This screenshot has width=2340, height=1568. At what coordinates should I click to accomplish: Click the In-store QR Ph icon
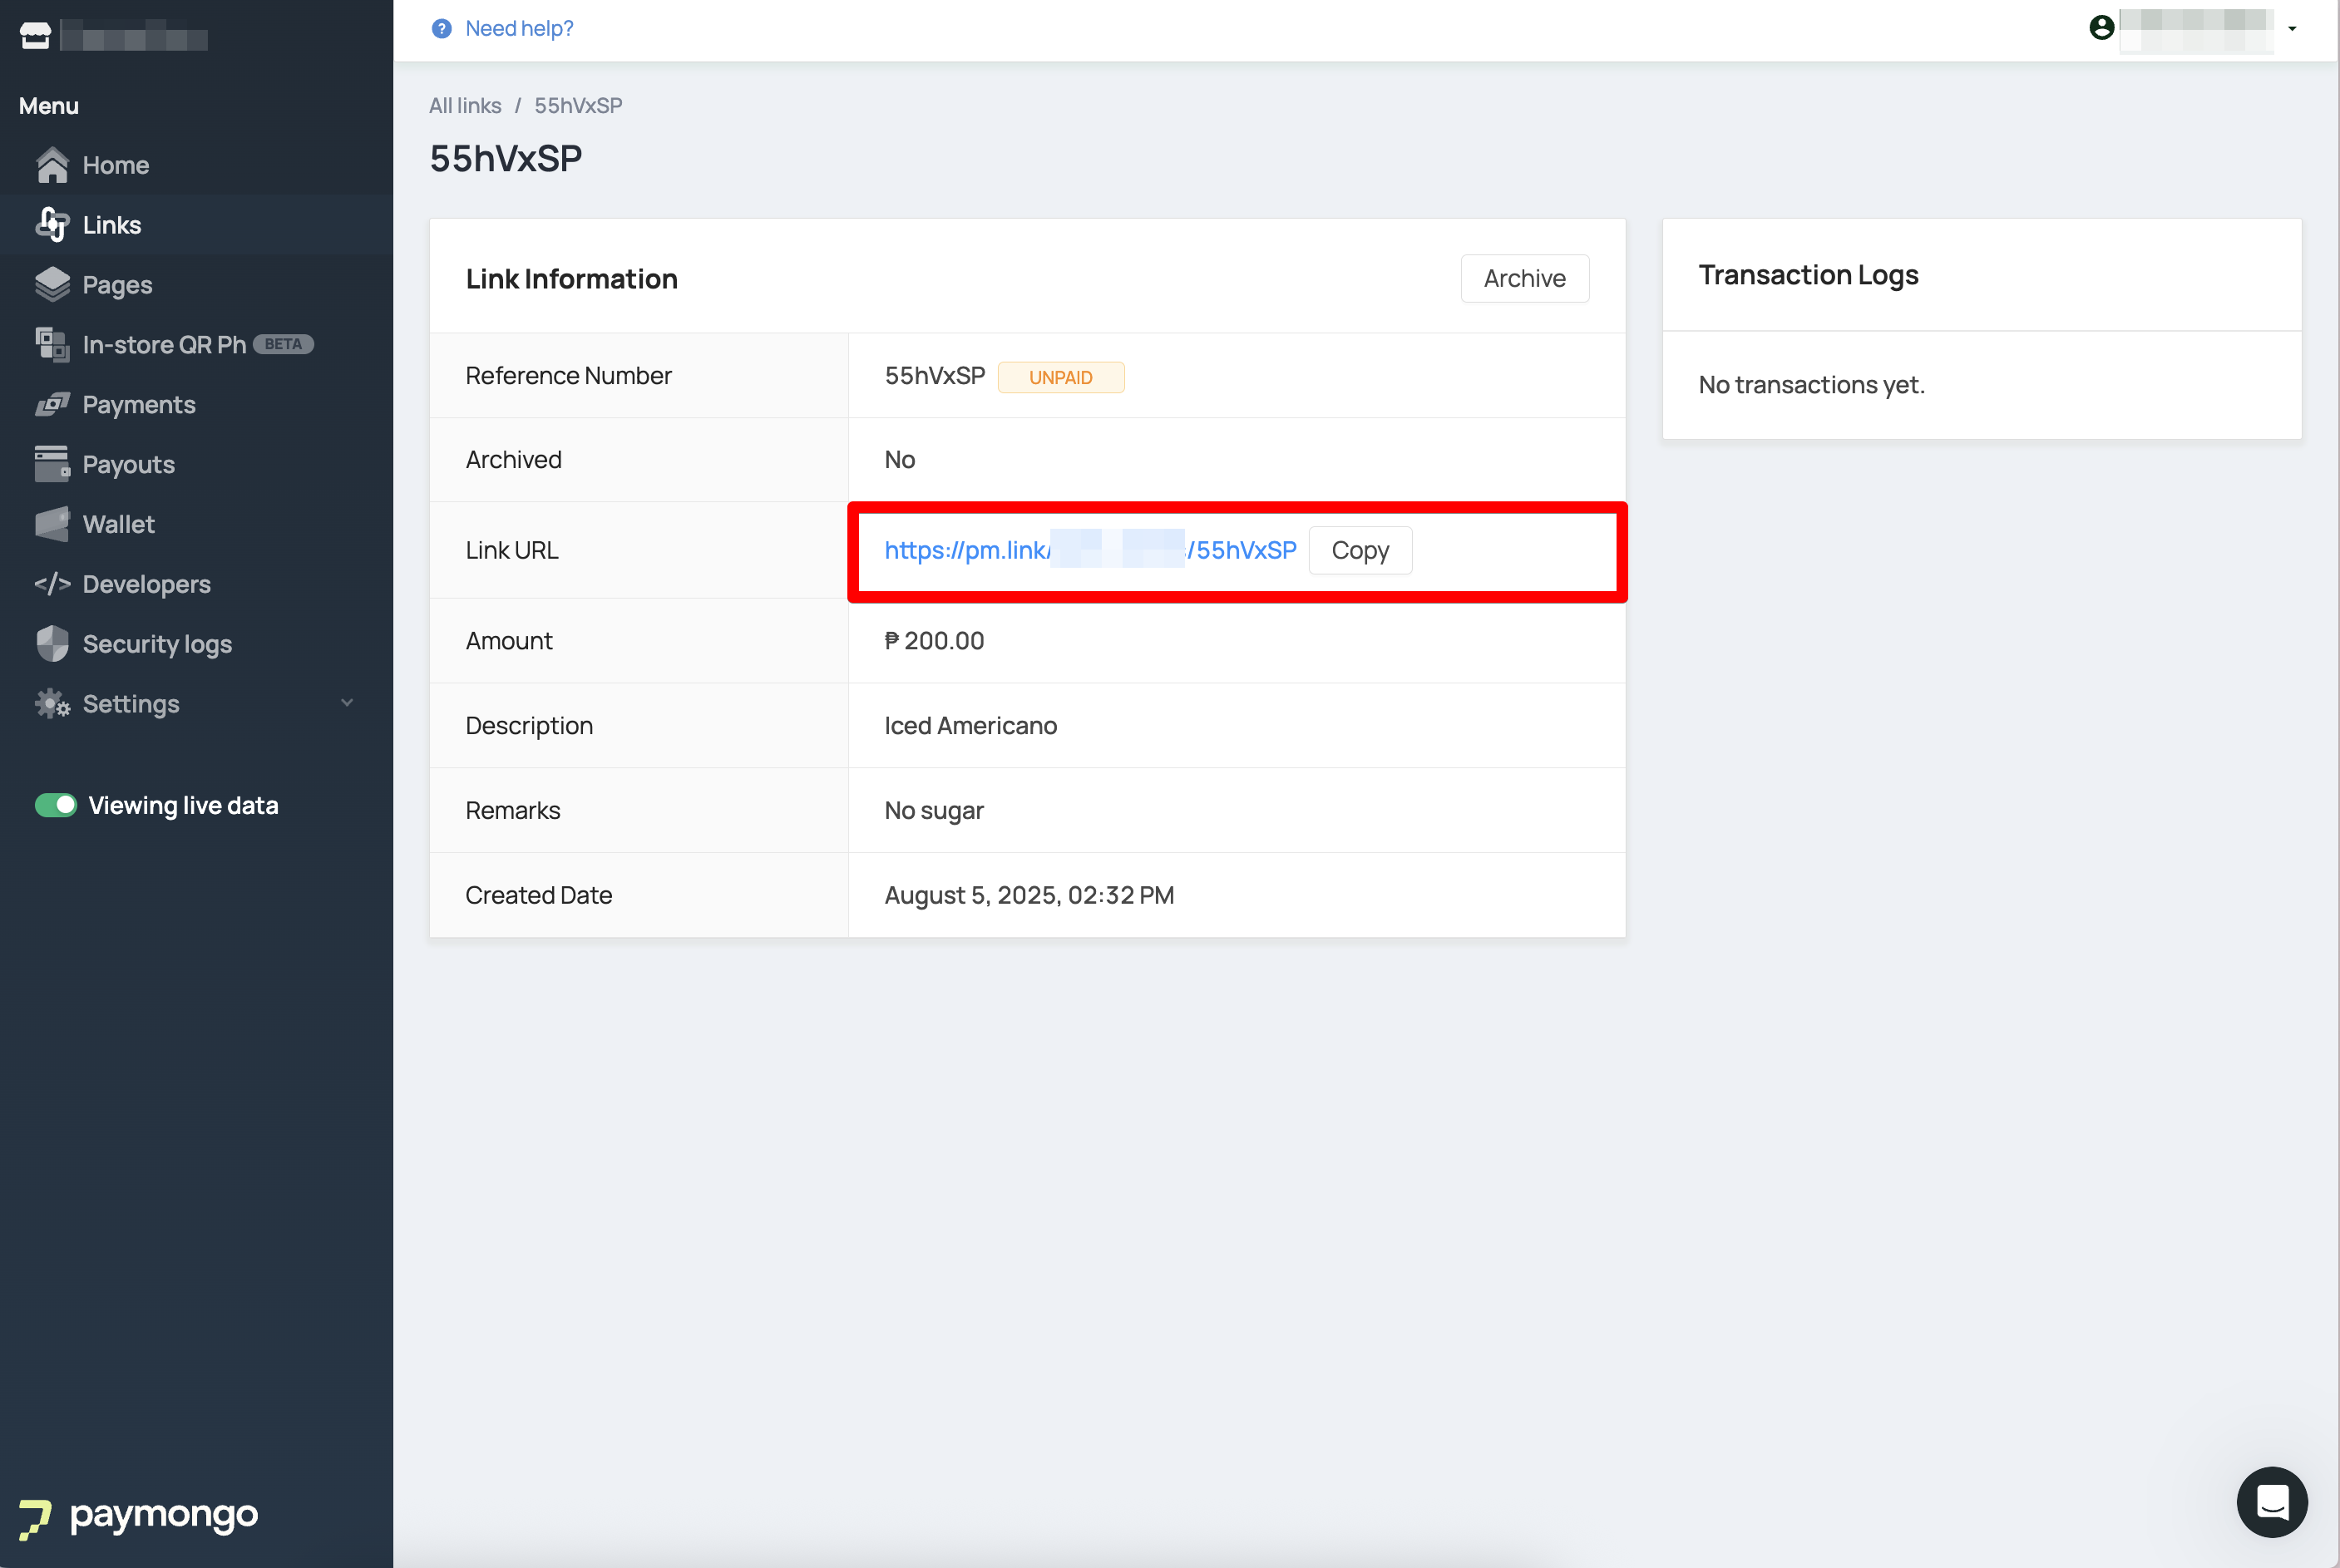pos(52,345)
